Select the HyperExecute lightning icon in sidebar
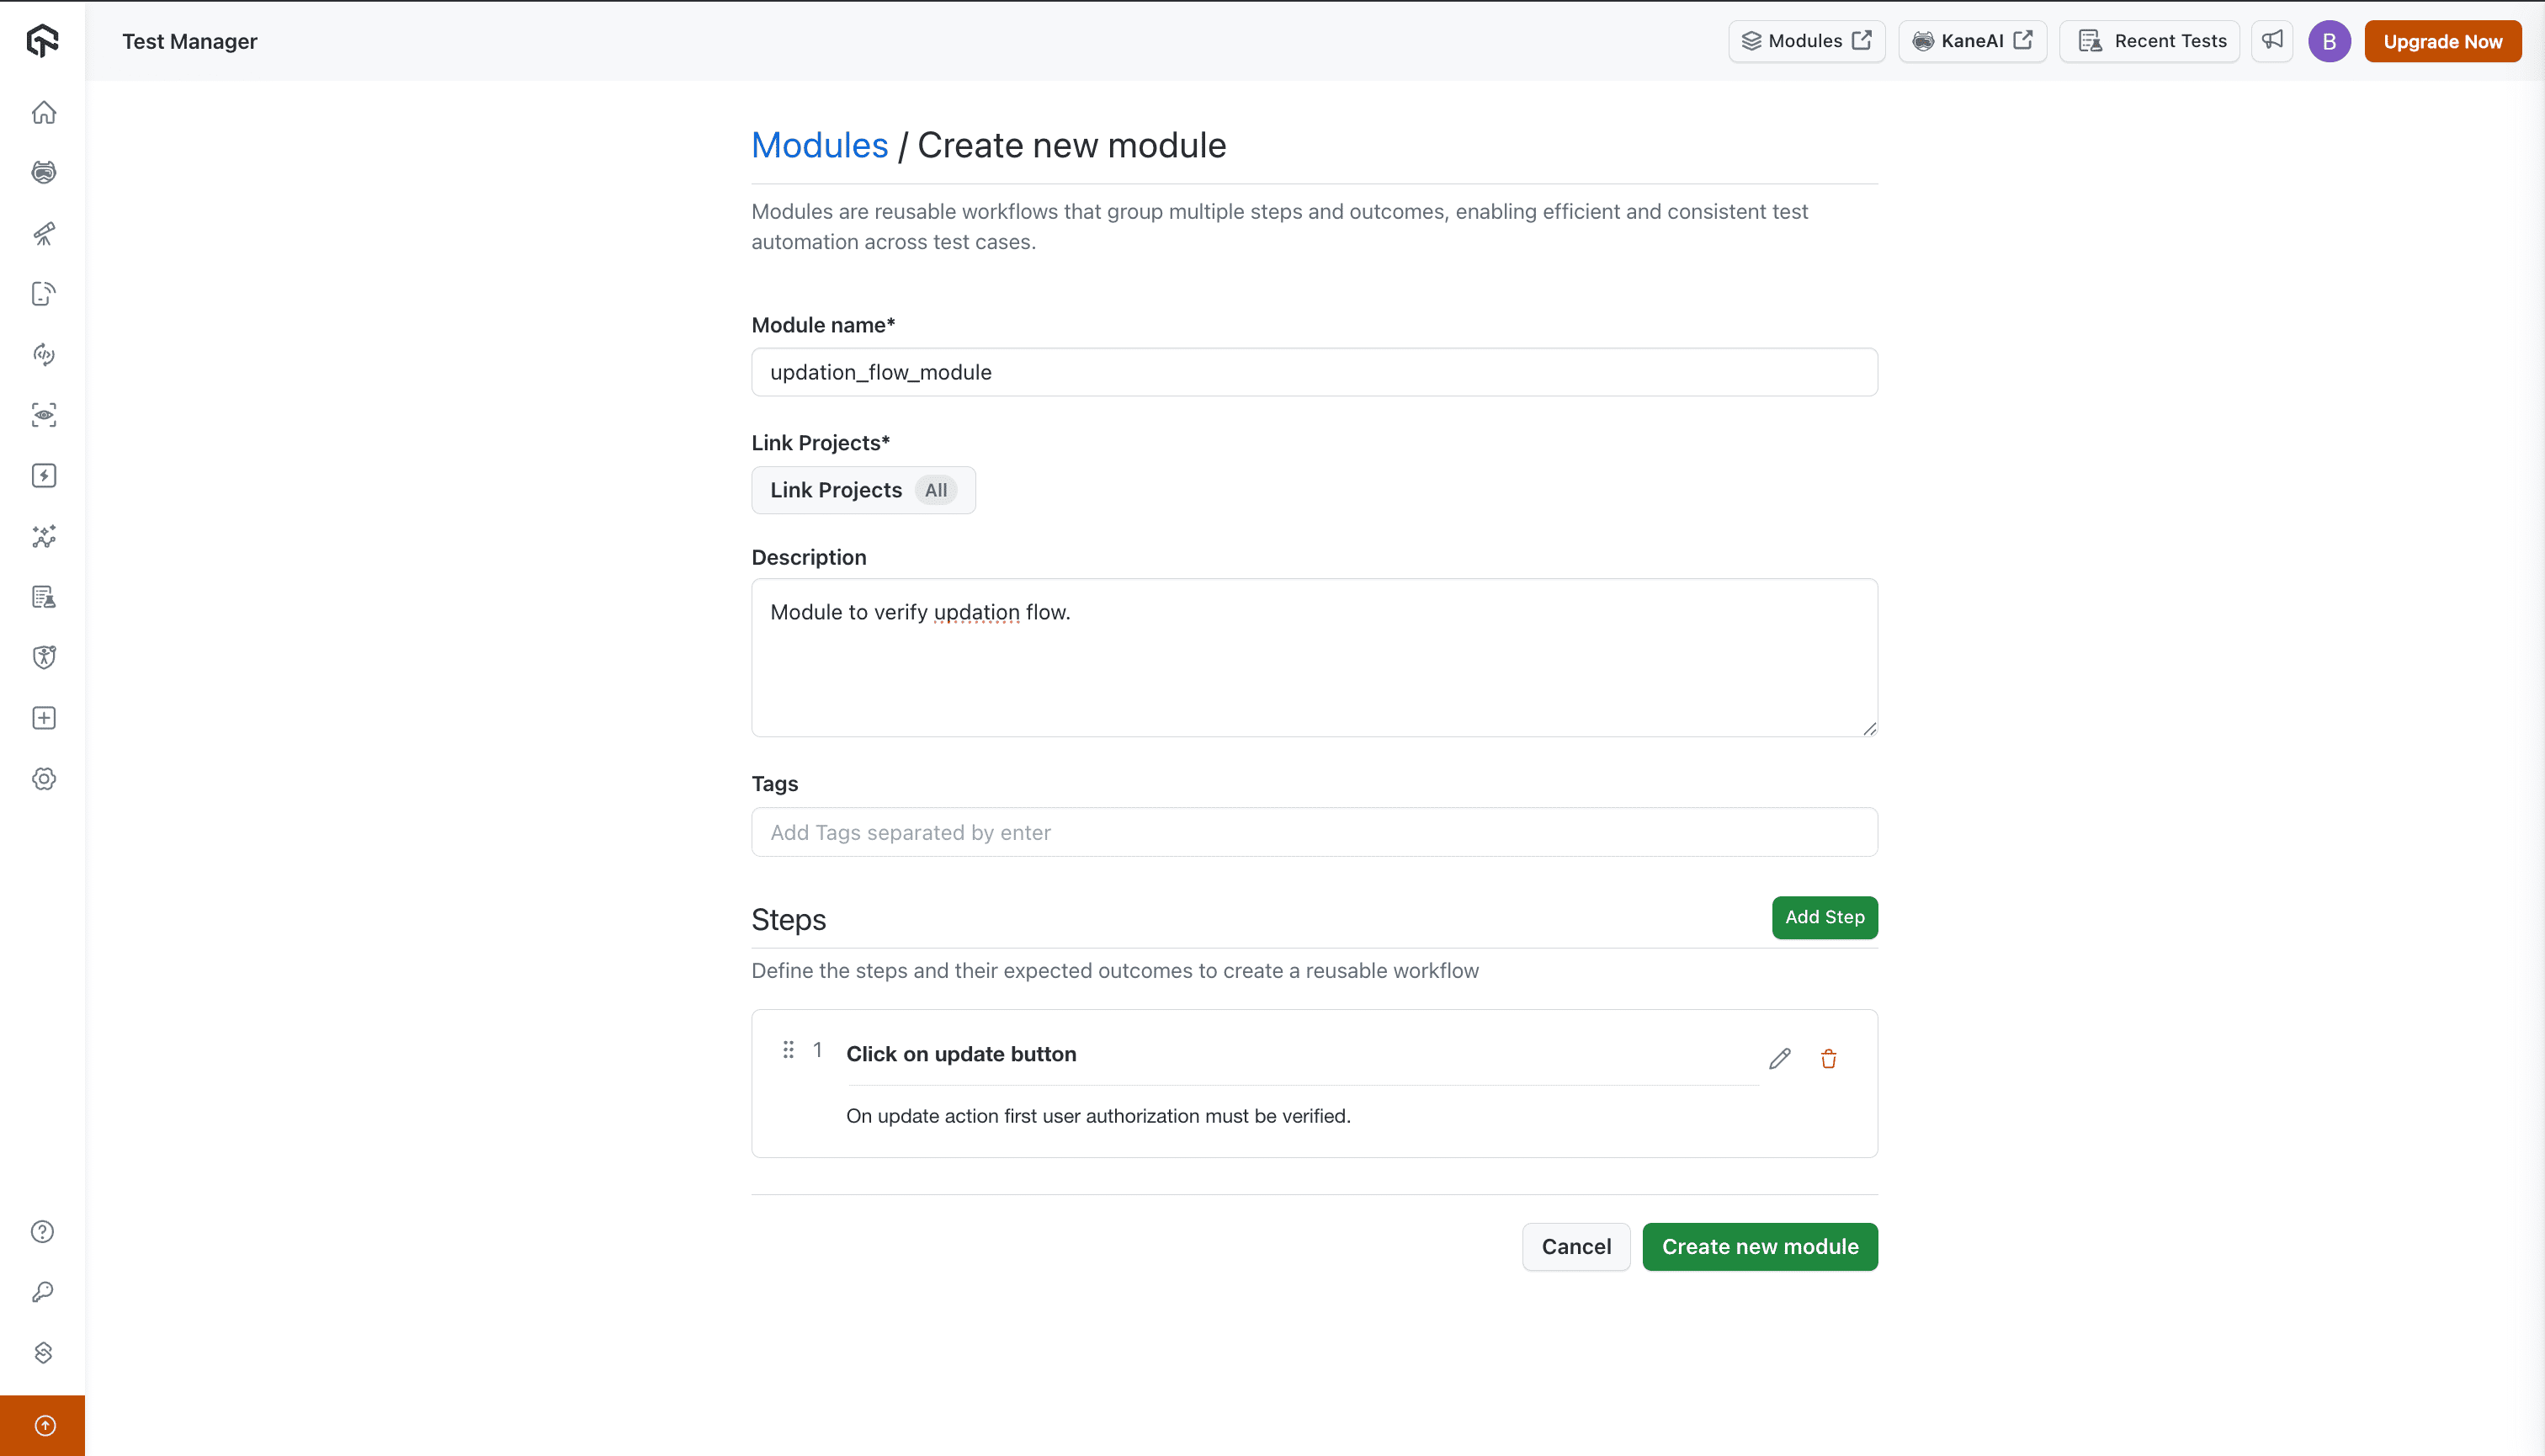The image size is (2545, 1456). tap(44, 476)
